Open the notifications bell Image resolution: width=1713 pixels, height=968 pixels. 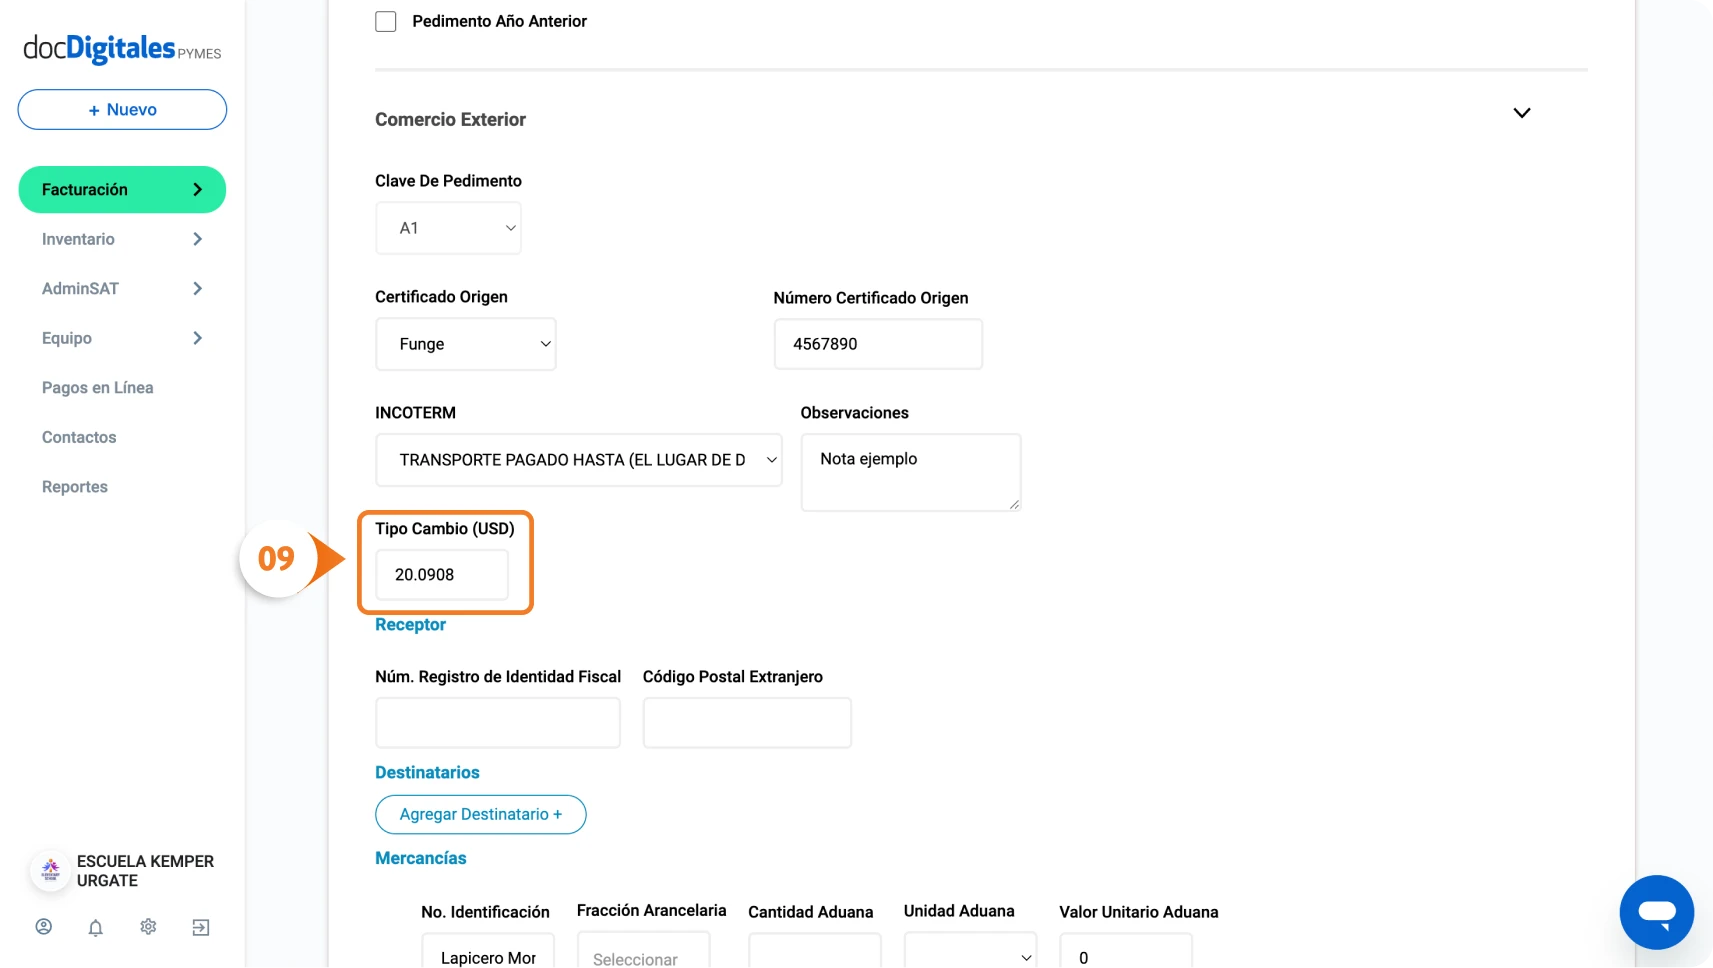(96, 928)
